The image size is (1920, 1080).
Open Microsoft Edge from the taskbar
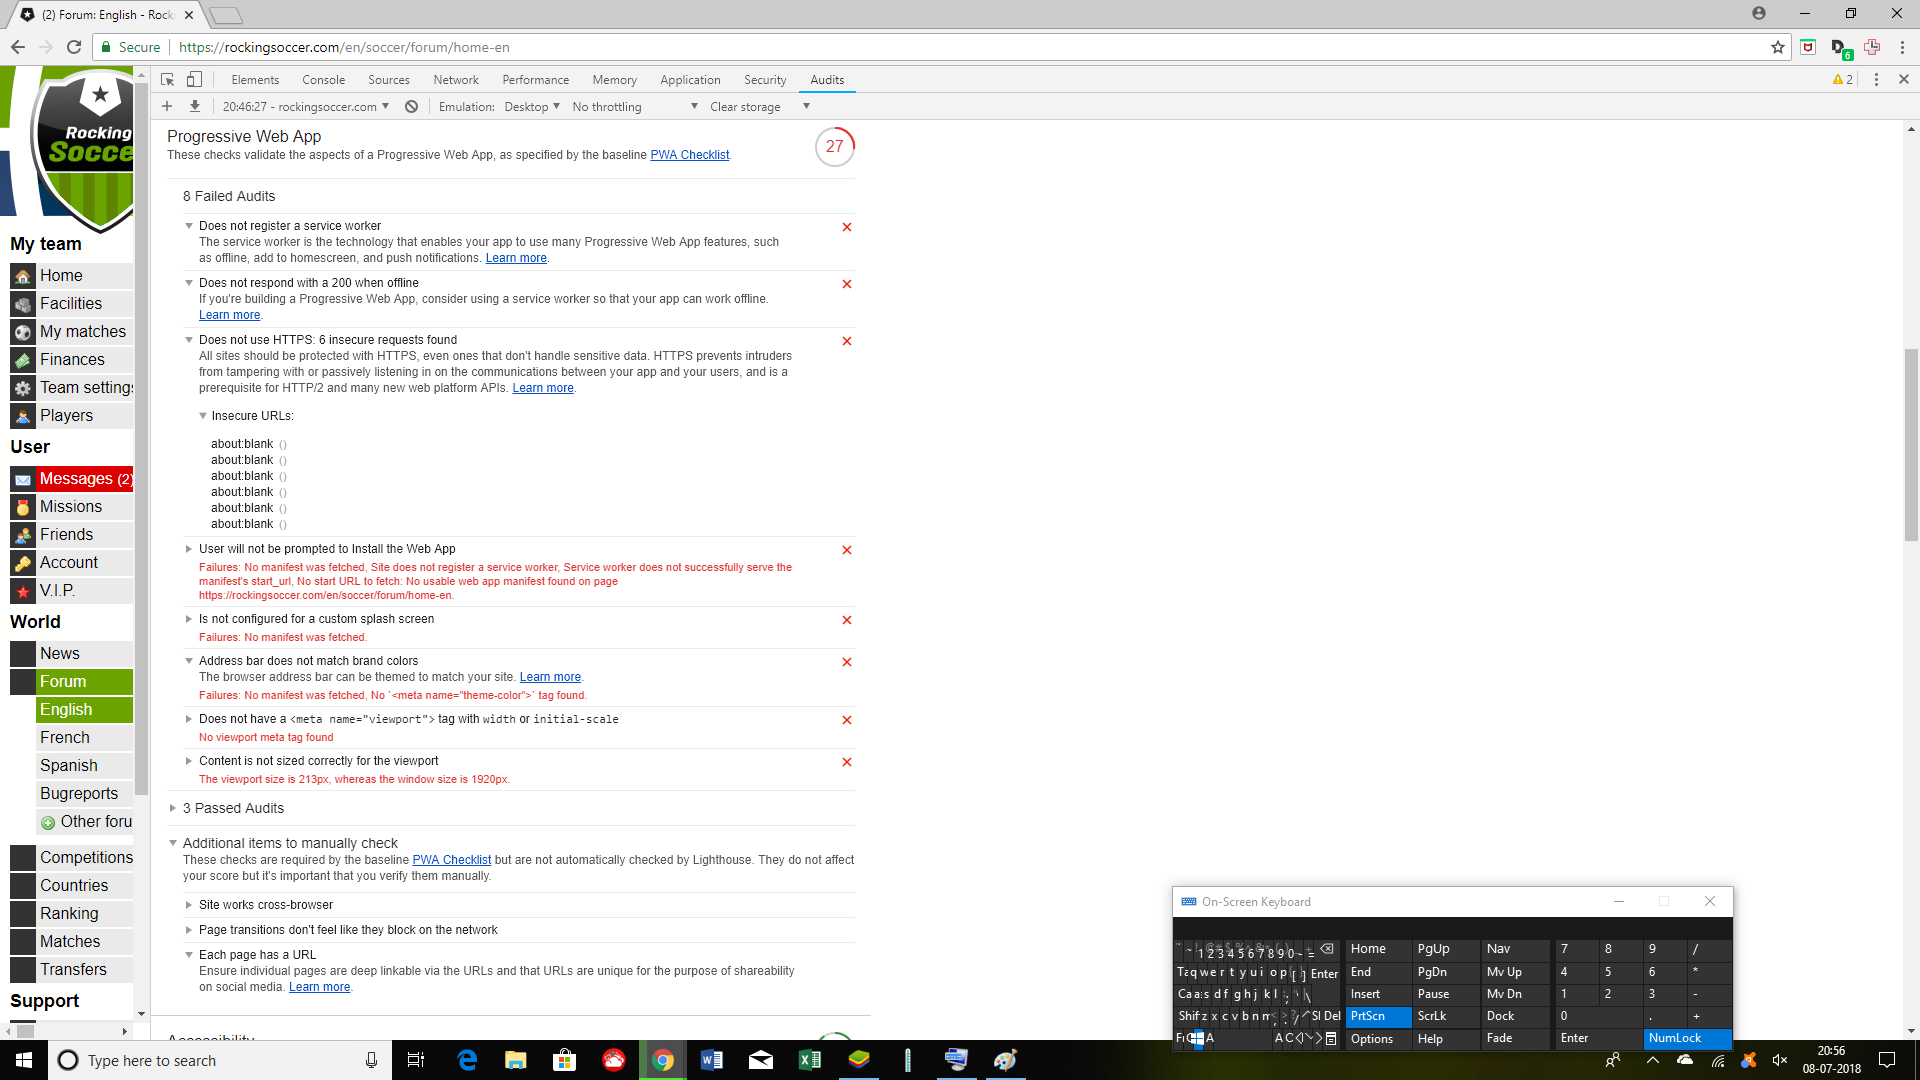pyautogui.click(x=467, y=1060)
